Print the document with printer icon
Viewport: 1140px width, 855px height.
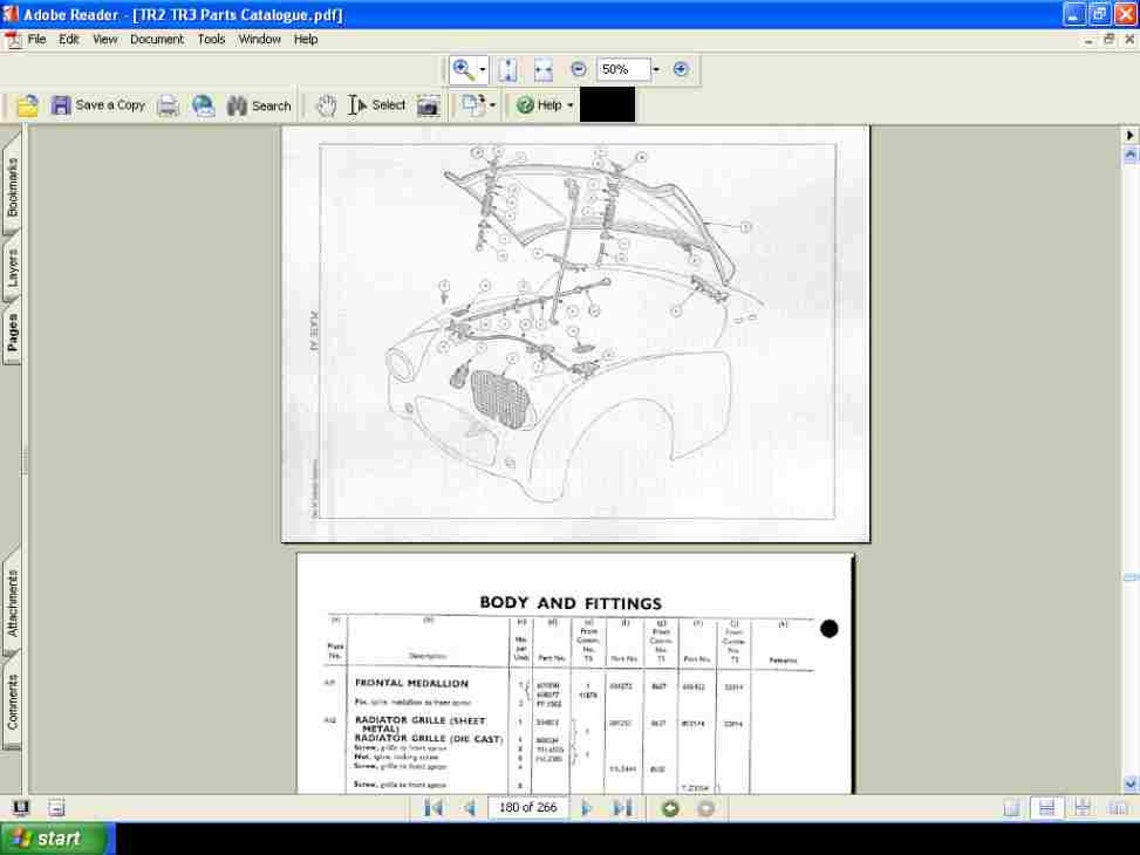click(x=168, y=106)
